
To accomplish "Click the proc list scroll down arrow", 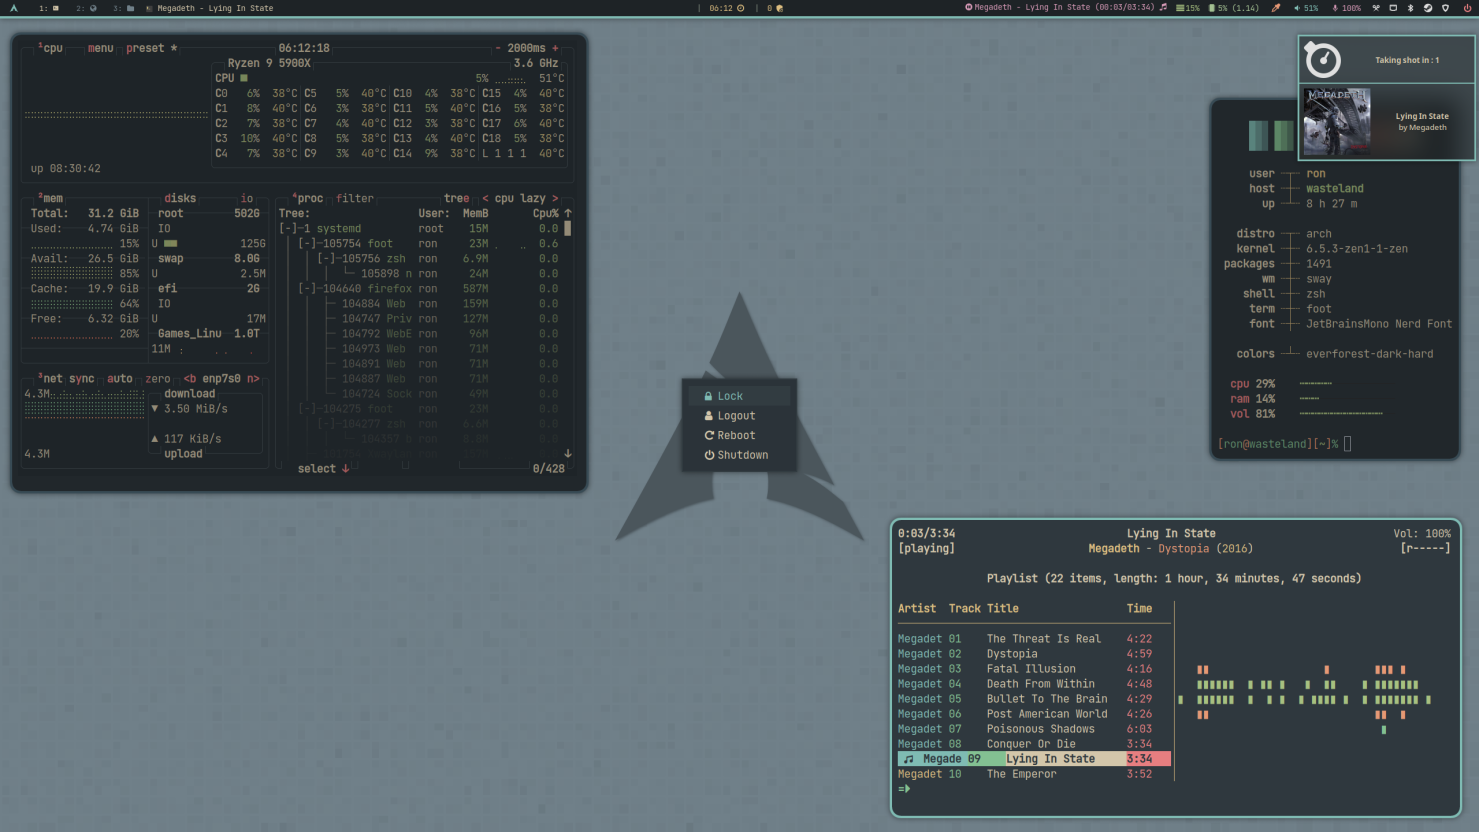I will click(x=568, y=453).
